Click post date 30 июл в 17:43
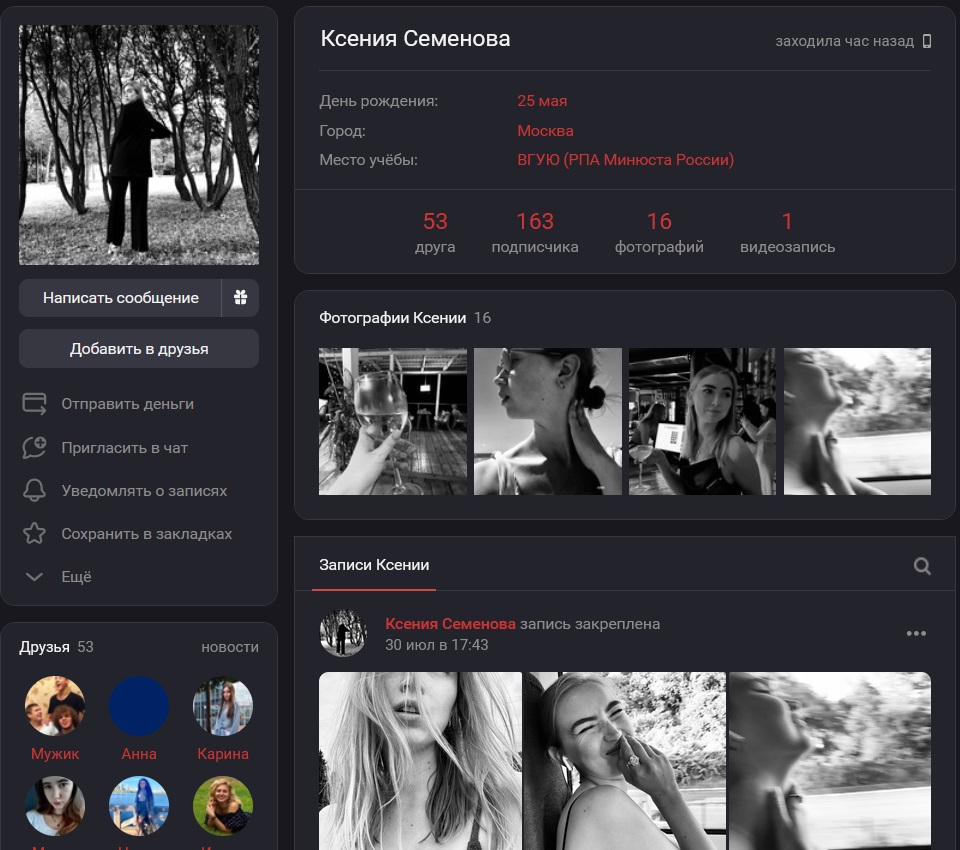This screenshot has height=850, width=960. point(437,645)
